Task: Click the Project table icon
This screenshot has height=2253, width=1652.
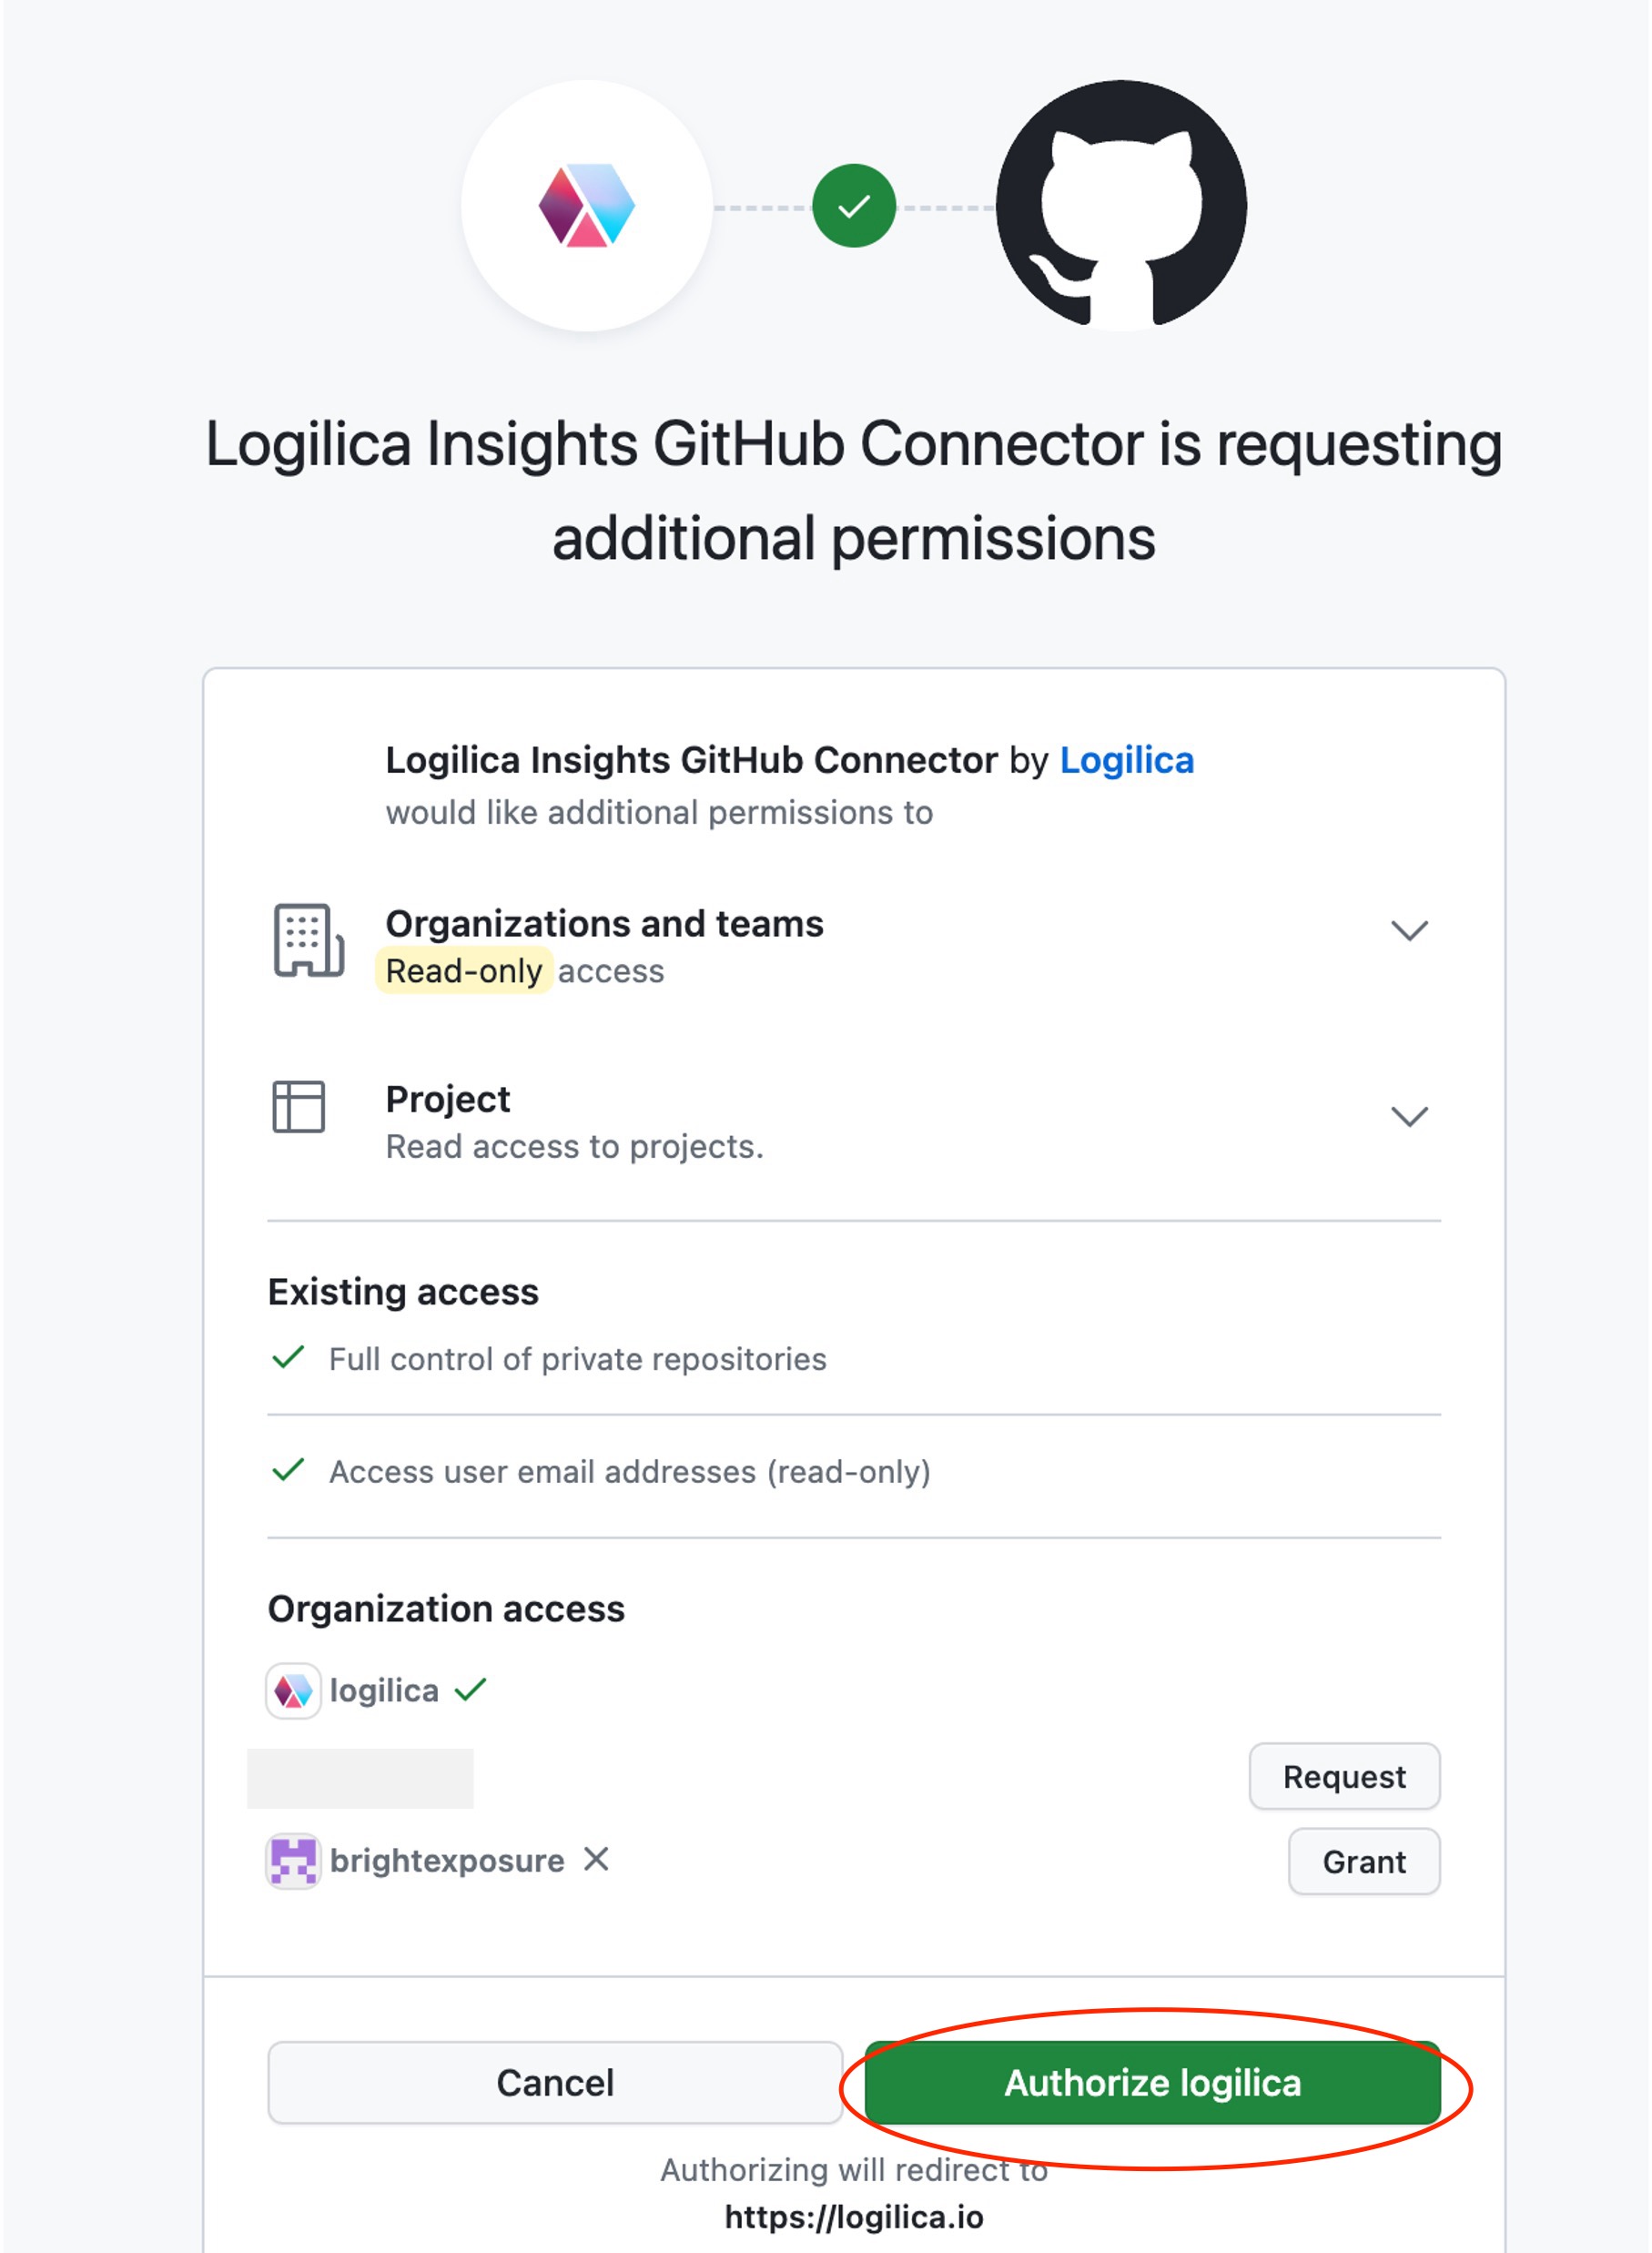Action: click(298, 1106)
